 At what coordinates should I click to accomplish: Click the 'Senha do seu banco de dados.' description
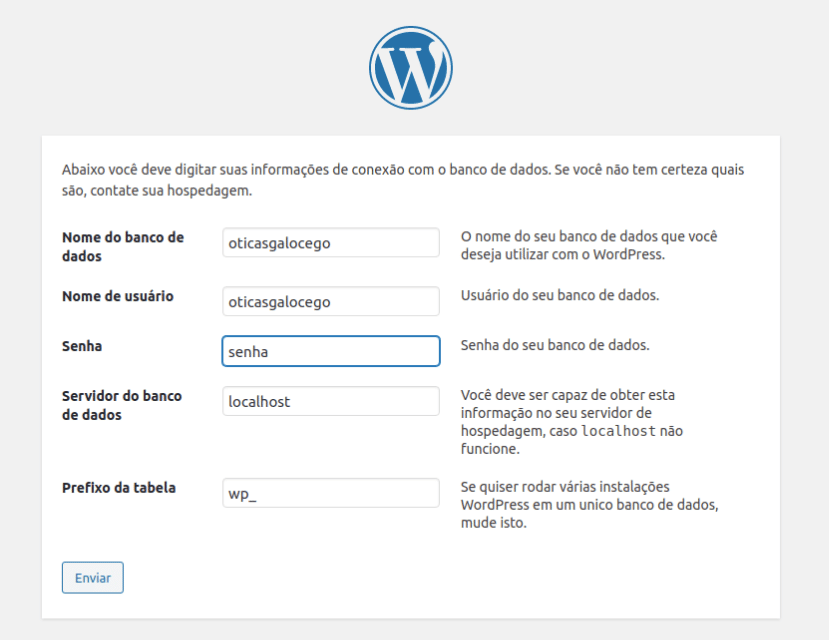point(555,345)
